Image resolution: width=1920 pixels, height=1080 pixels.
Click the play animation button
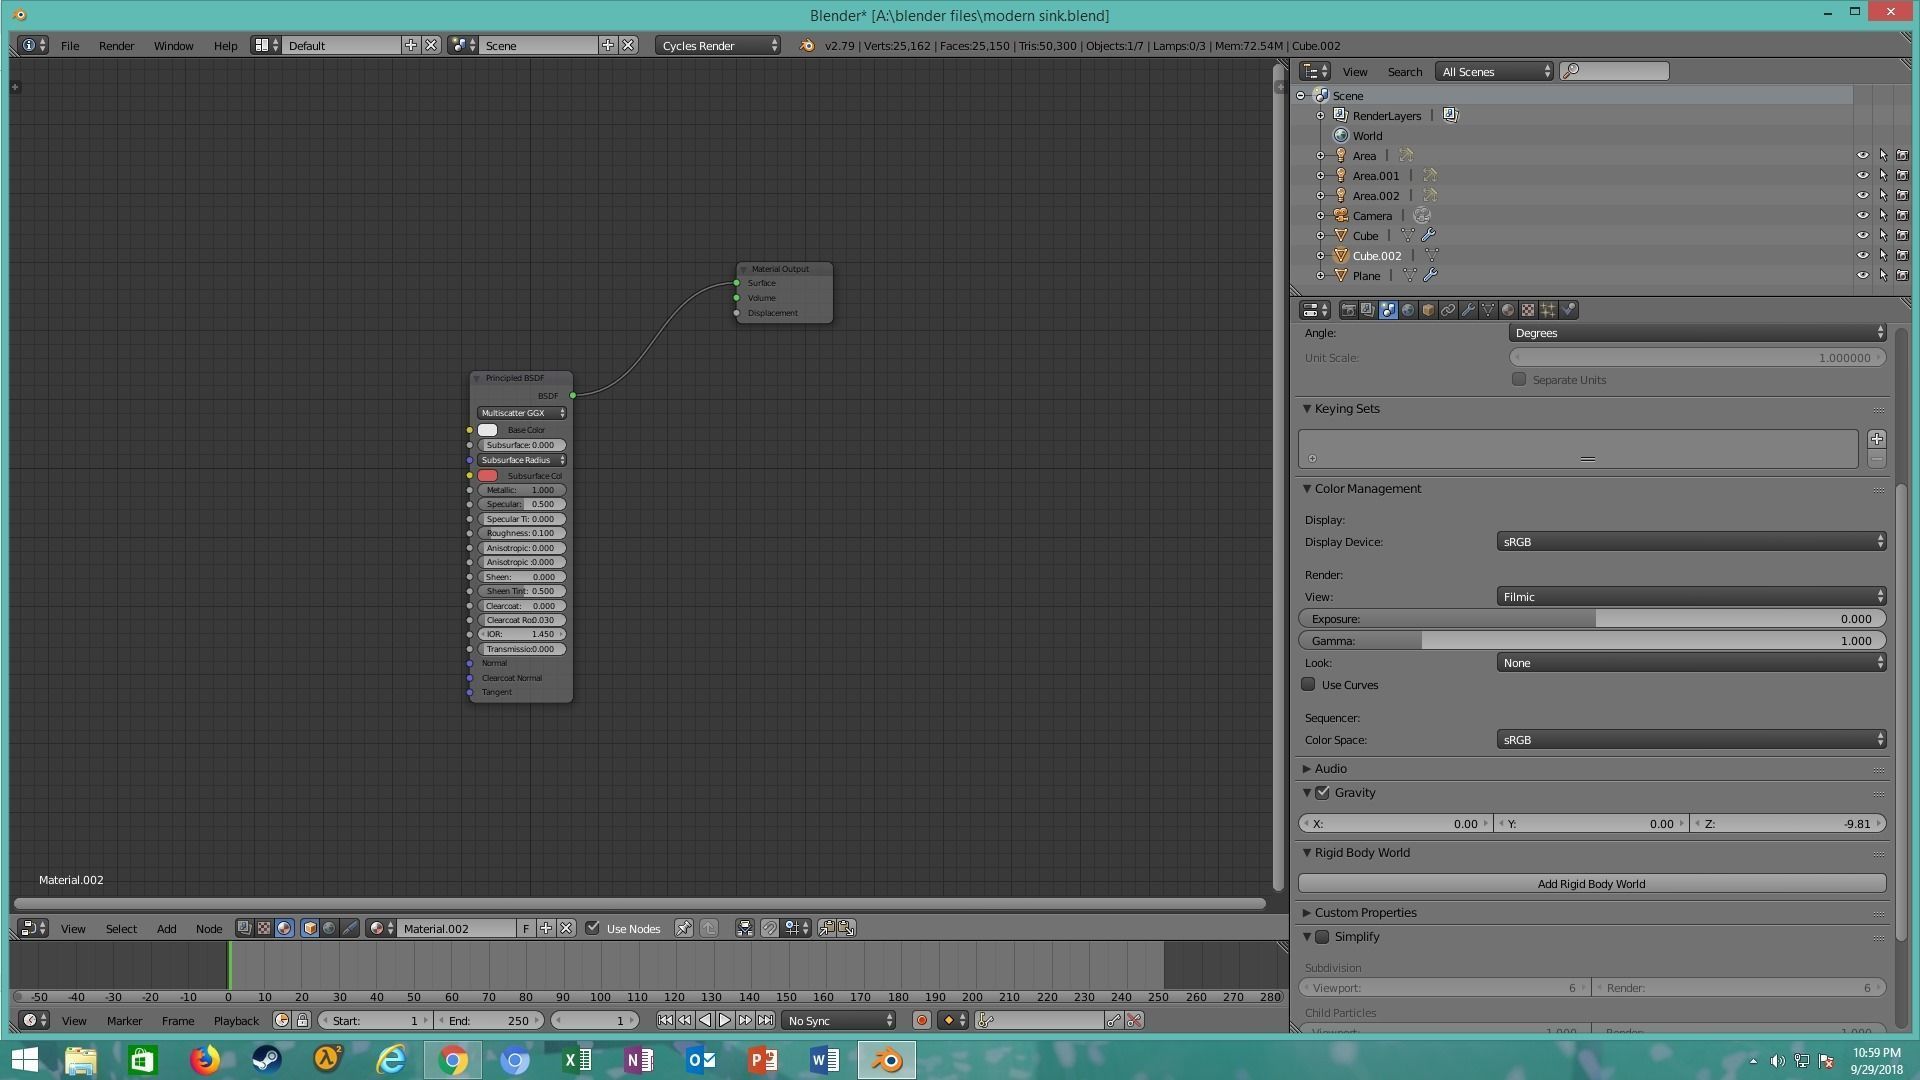pos(725,1020)
